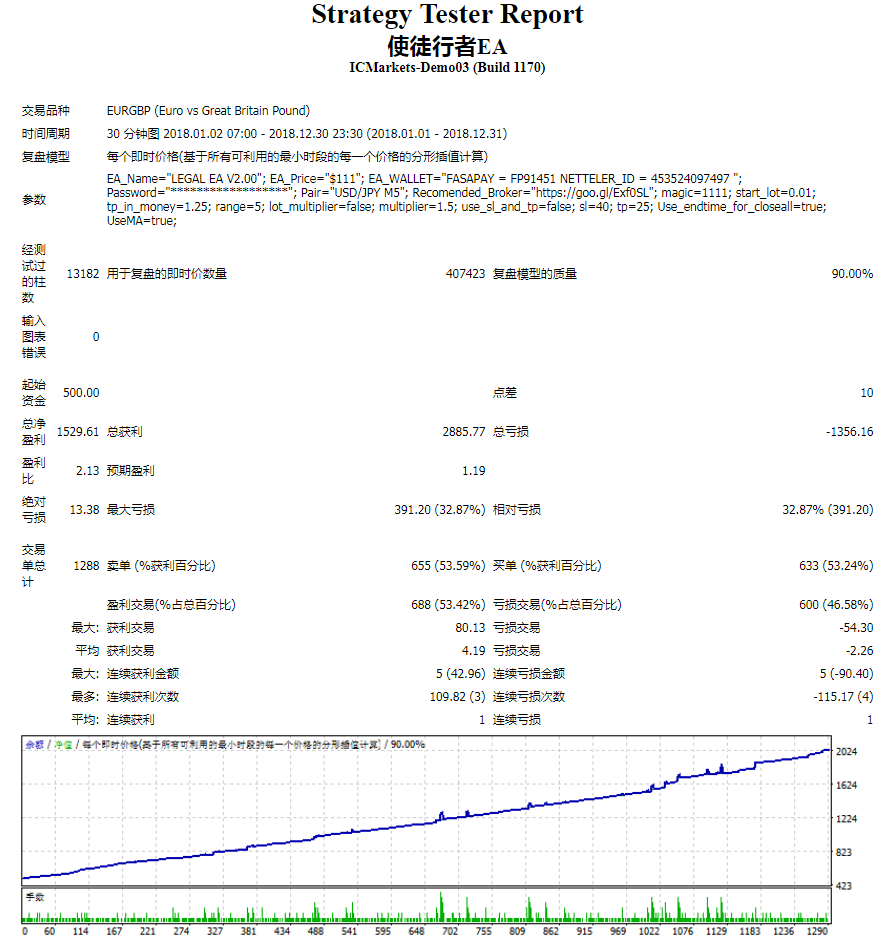
Task: Click the 预期盈利 label
Action: [130, 471]
